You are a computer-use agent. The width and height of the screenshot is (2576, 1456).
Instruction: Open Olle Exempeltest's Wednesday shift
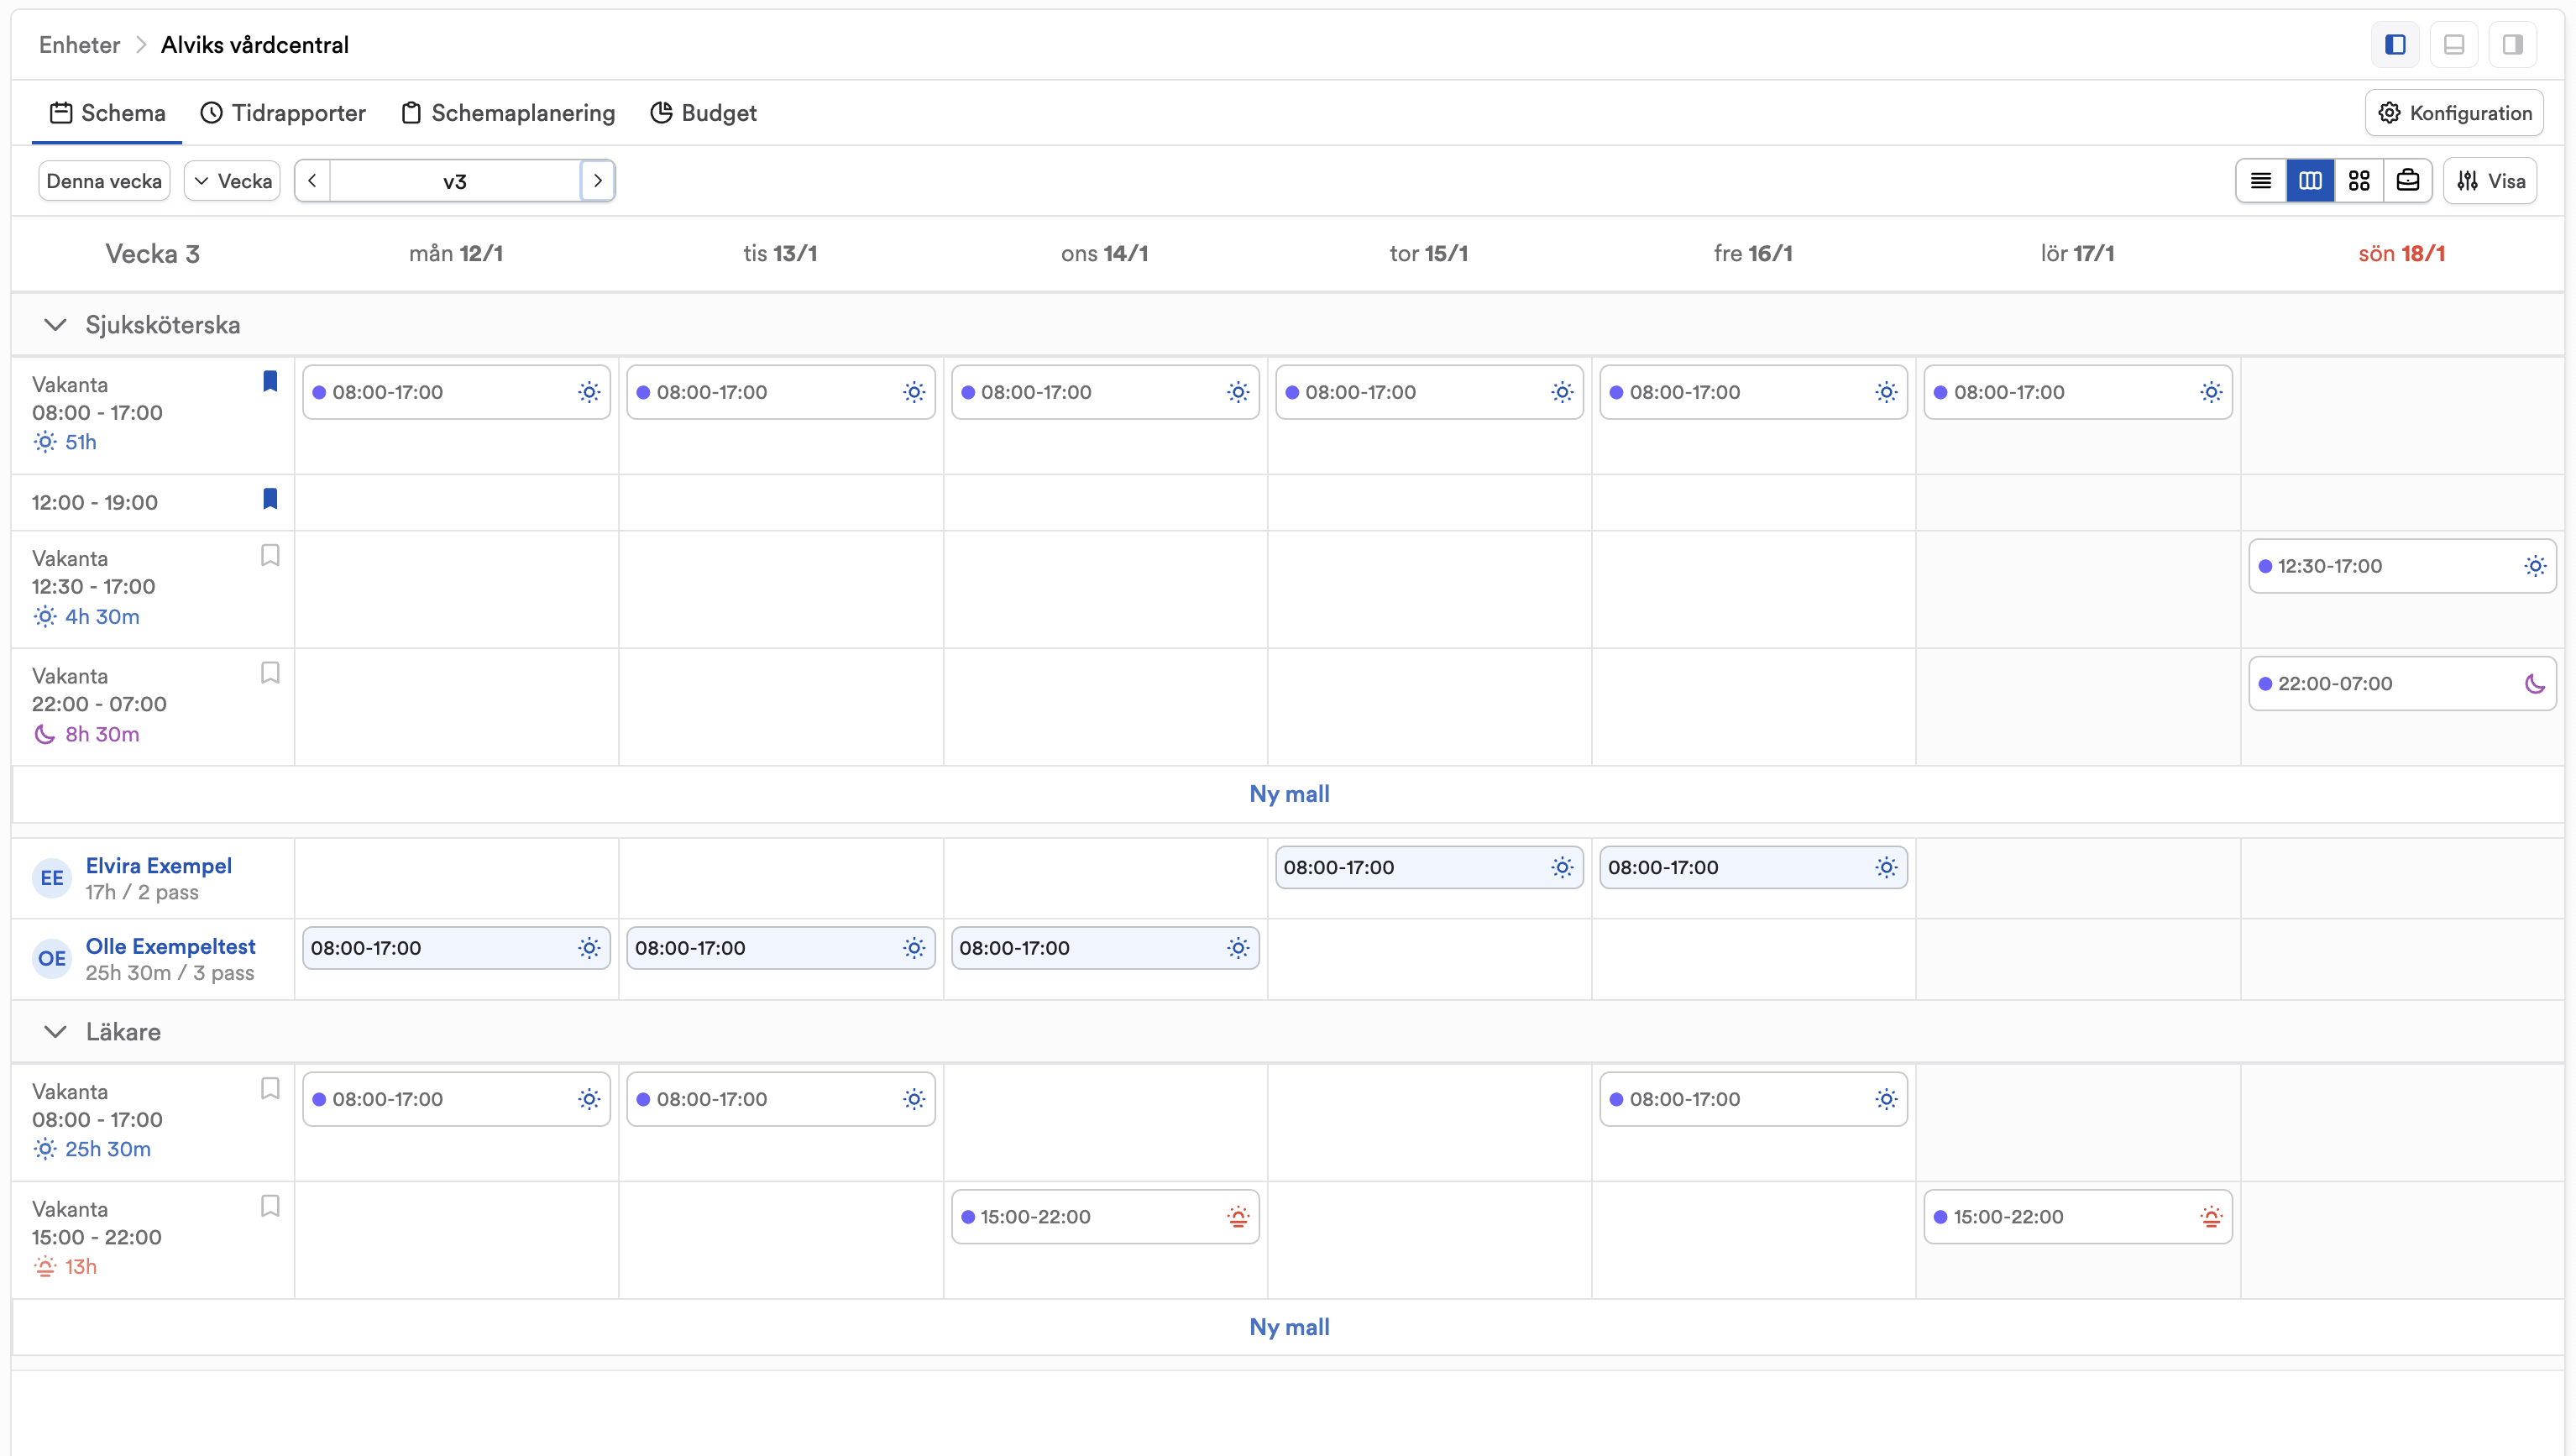[1105, 948]
